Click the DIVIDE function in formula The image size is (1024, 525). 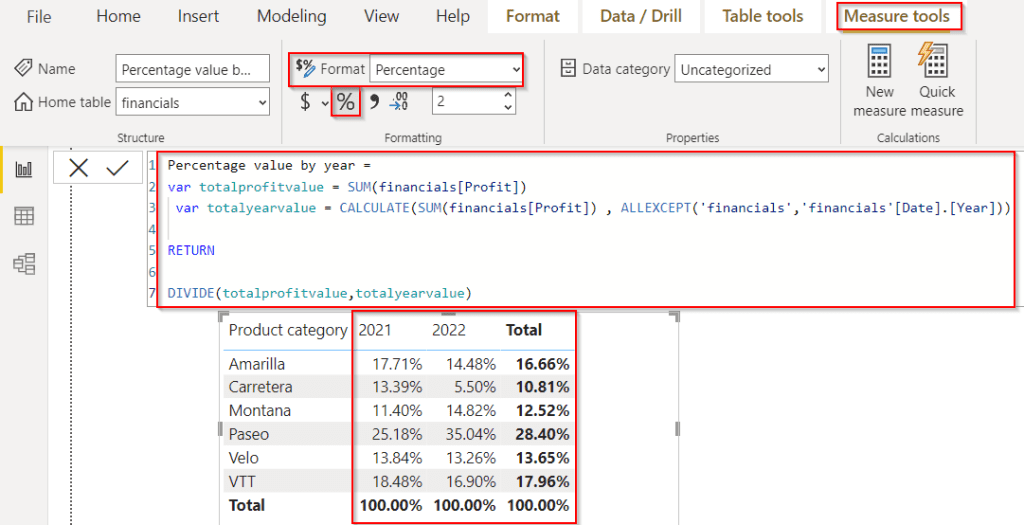coord(191,293)
